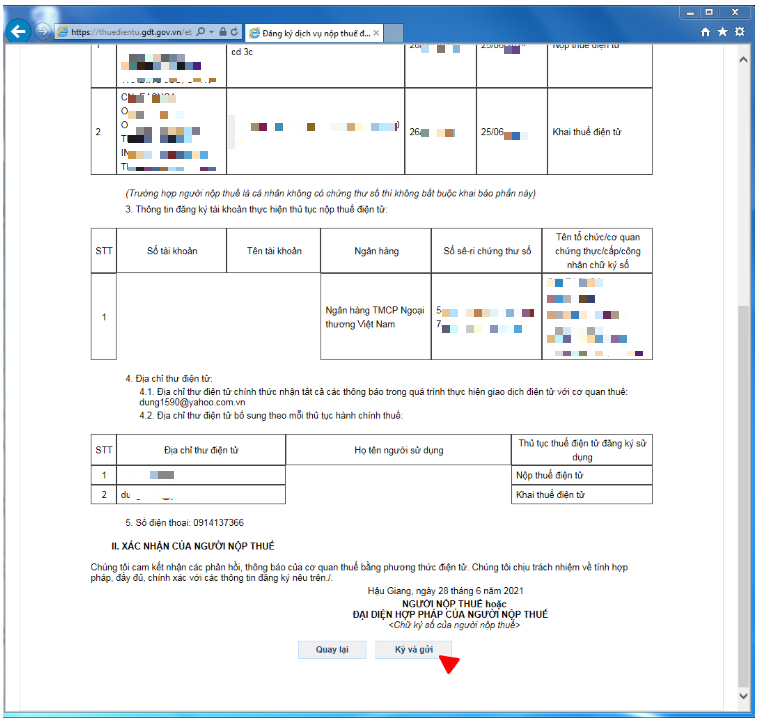
Task: Click the thuedientu.gdt.gov.vn address field
Action: point(131,33)
